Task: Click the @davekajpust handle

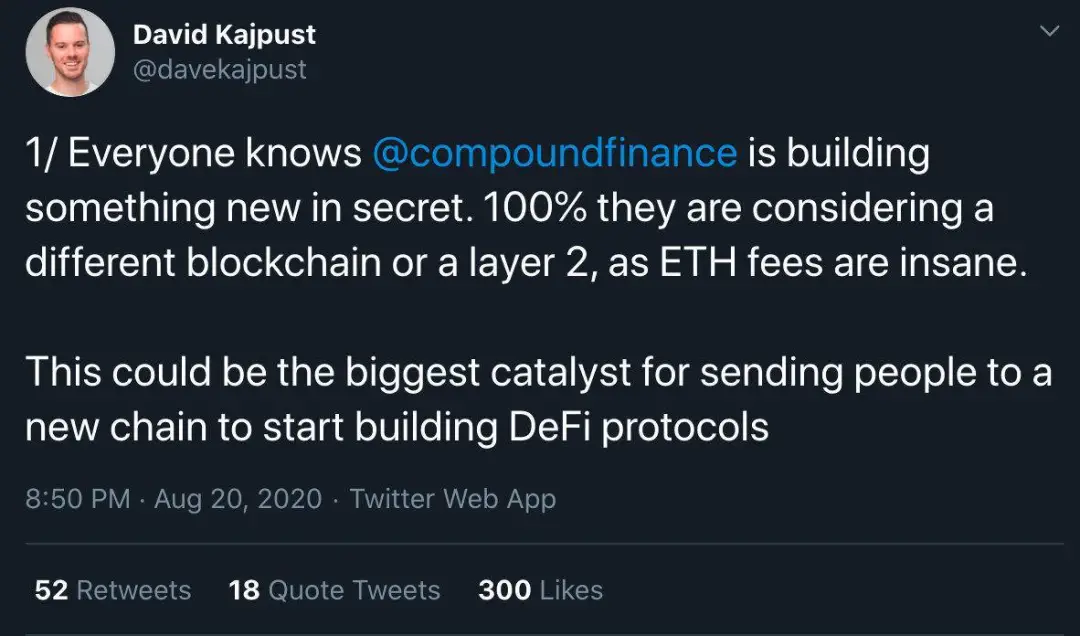Action: pyautogui.click(x=219, y=69)
